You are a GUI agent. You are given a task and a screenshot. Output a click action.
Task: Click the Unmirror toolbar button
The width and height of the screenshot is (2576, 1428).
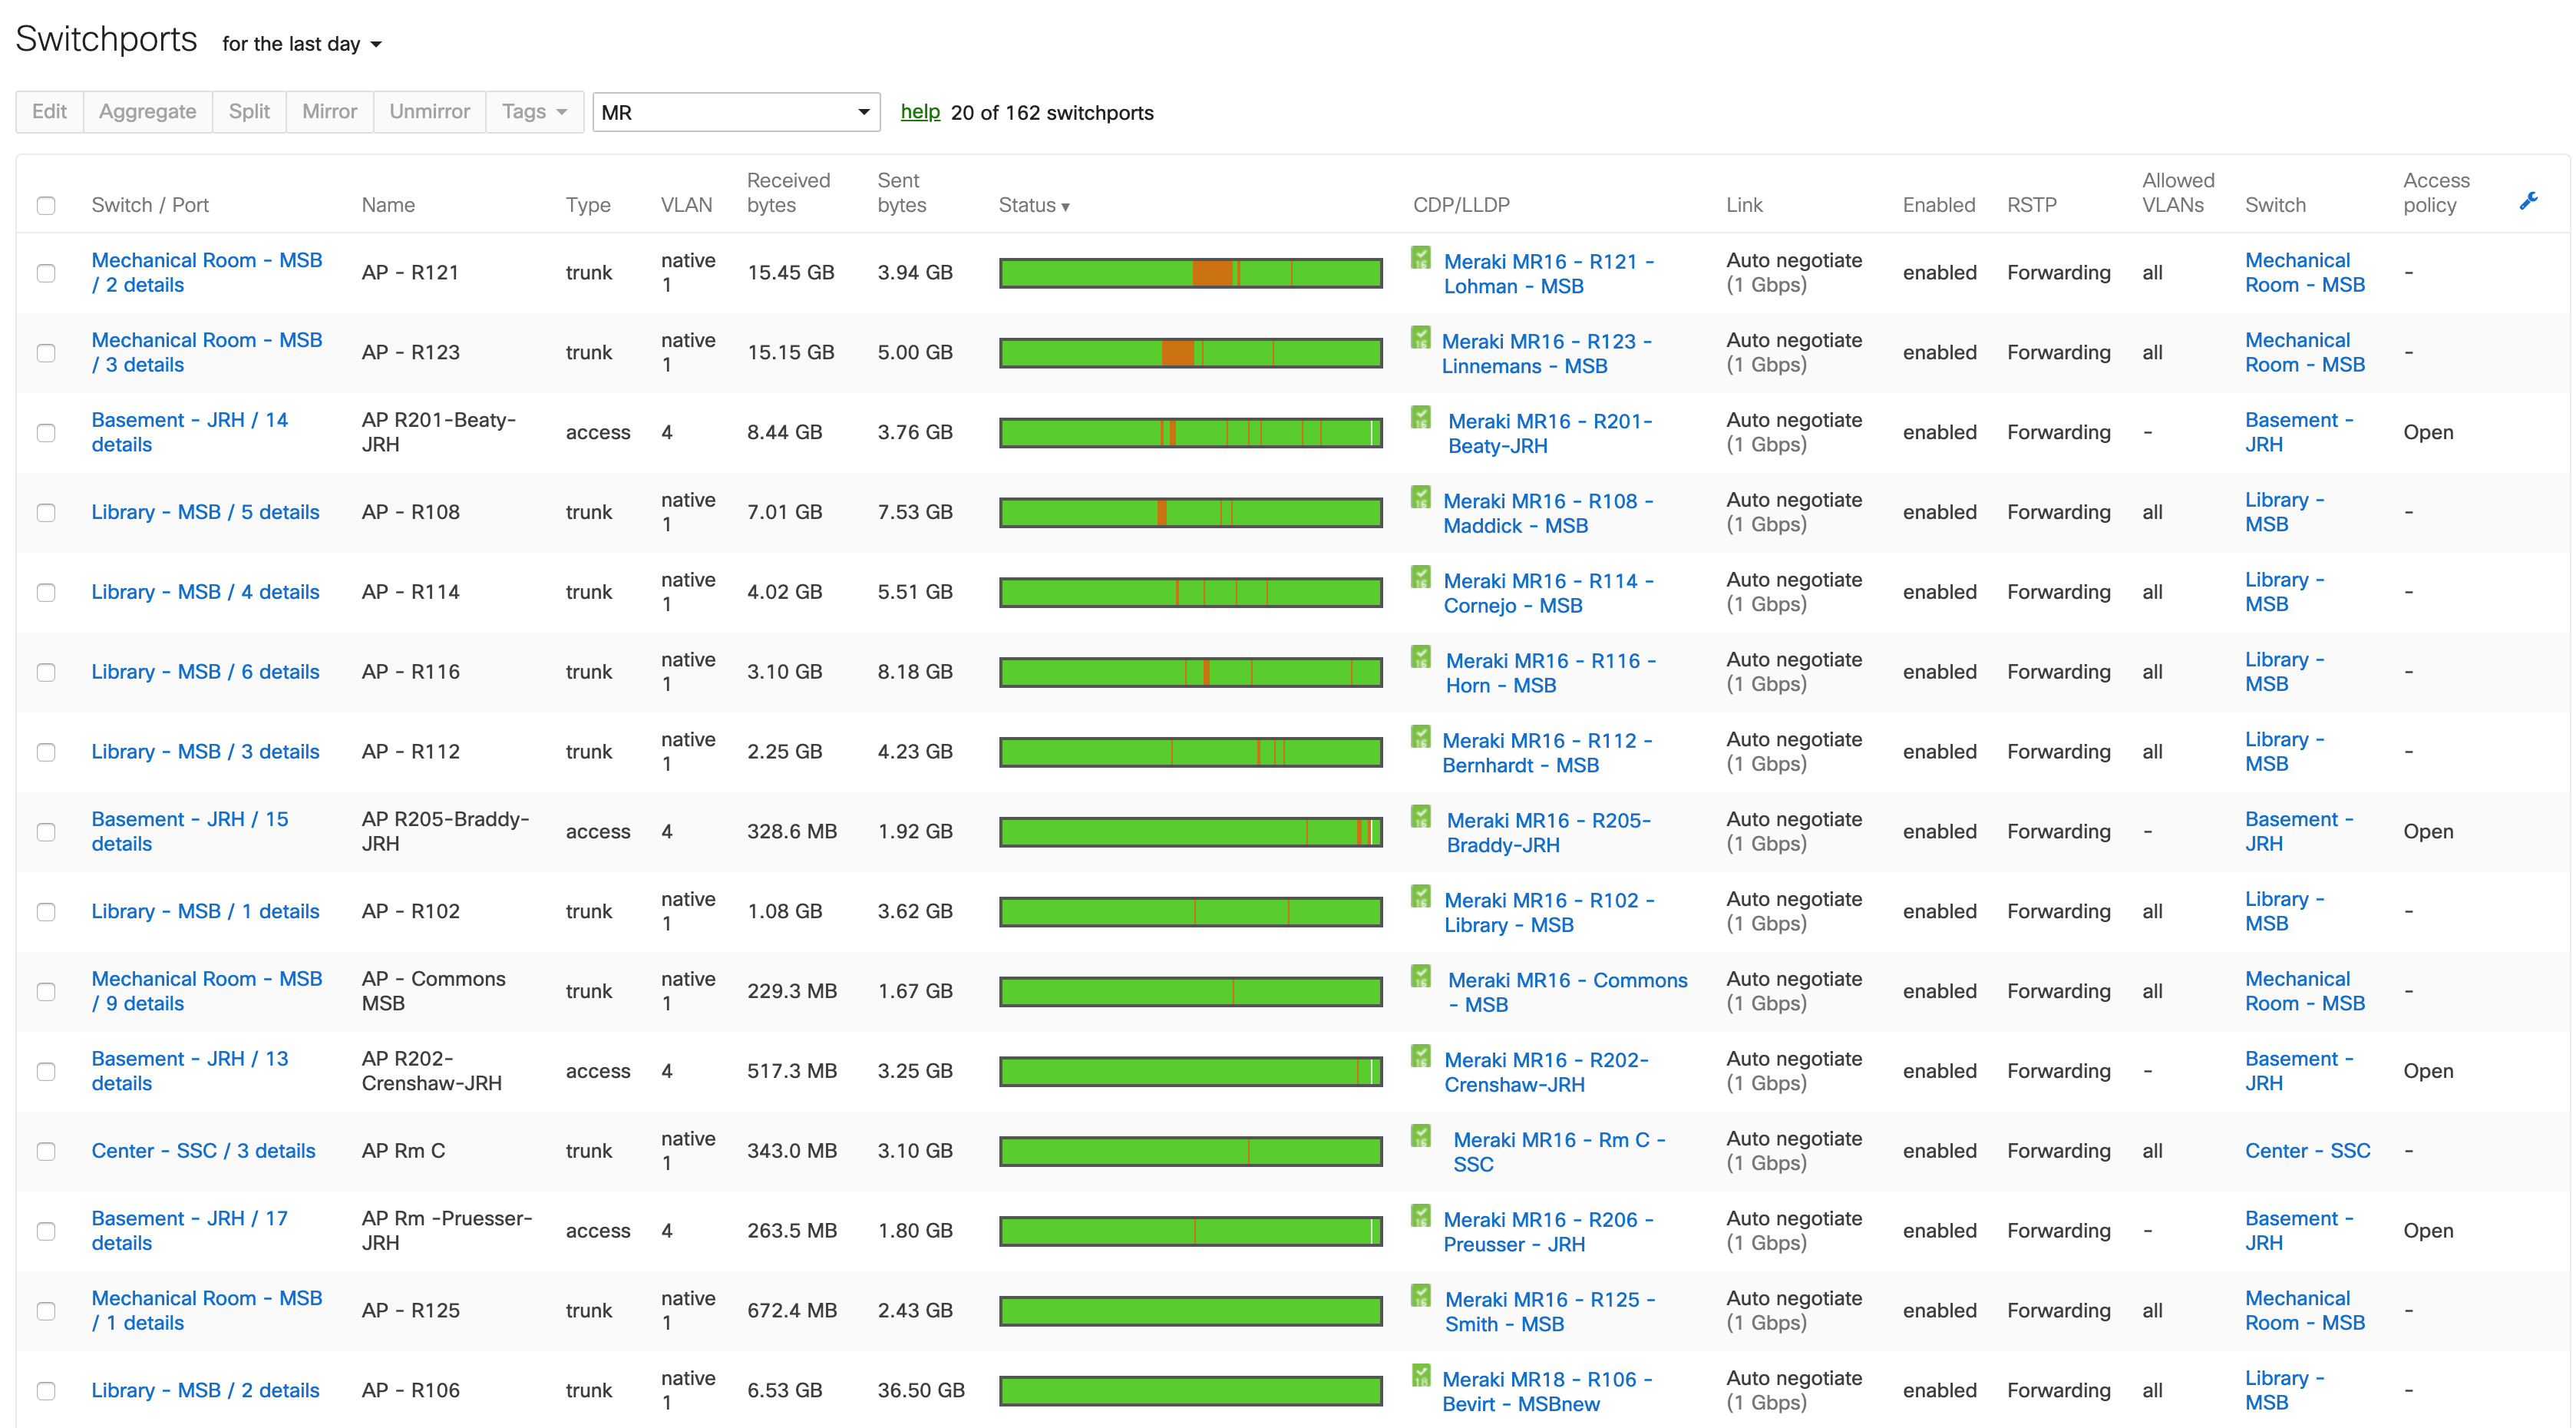[x=429, y=111]
